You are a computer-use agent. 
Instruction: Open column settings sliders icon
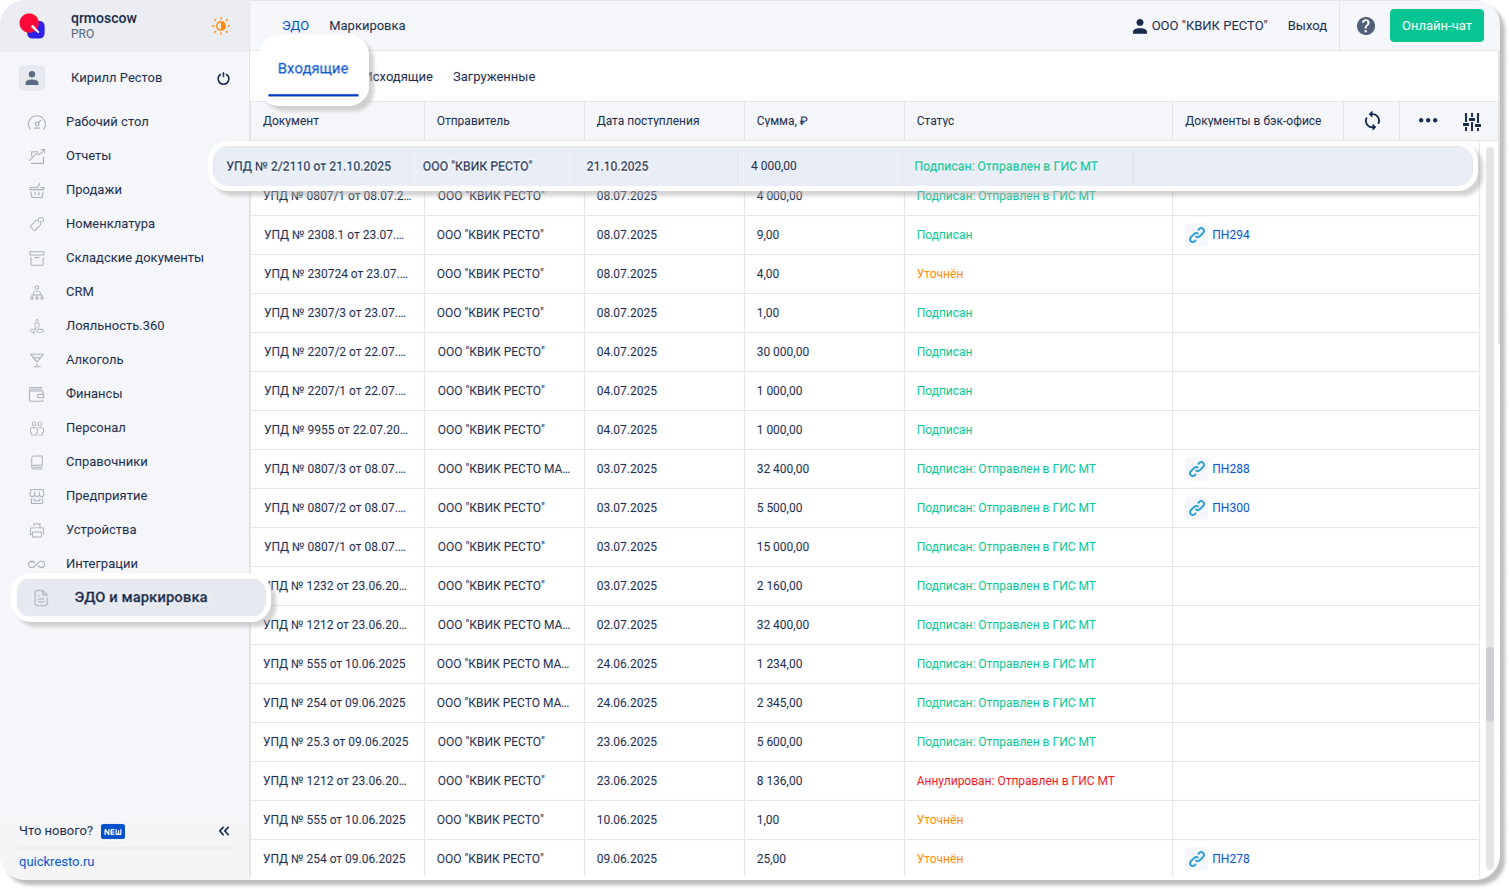point(1471,122)
